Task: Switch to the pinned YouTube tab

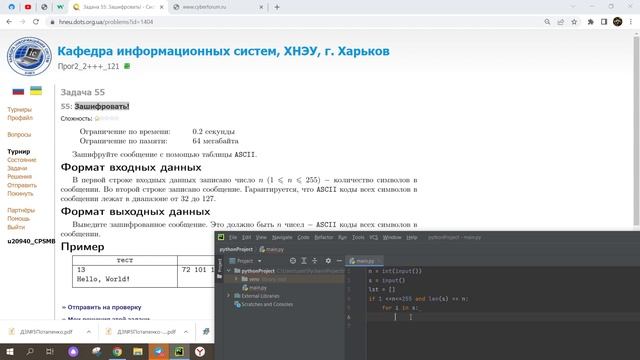Action: [x=28, y=7]
